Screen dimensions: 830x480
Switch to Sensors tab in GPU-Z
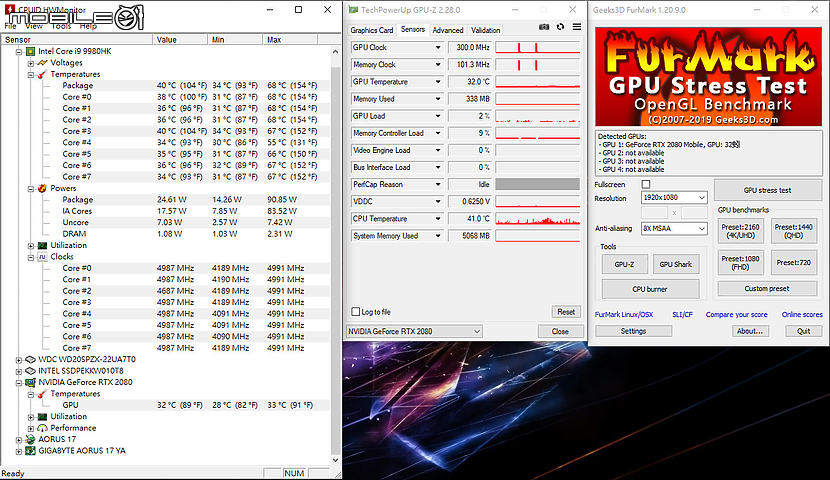(413, 30)
